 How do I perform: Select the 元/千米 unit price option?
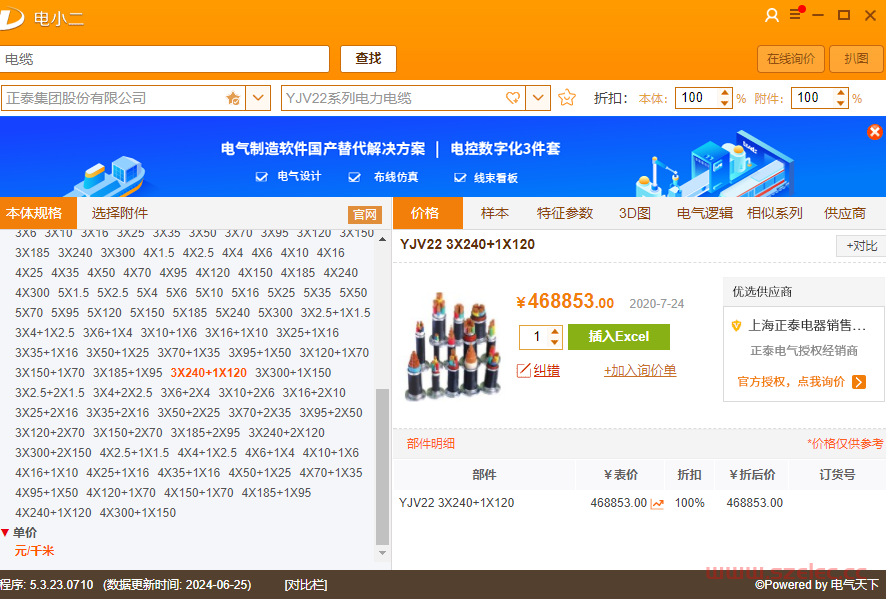coord(34,551)
